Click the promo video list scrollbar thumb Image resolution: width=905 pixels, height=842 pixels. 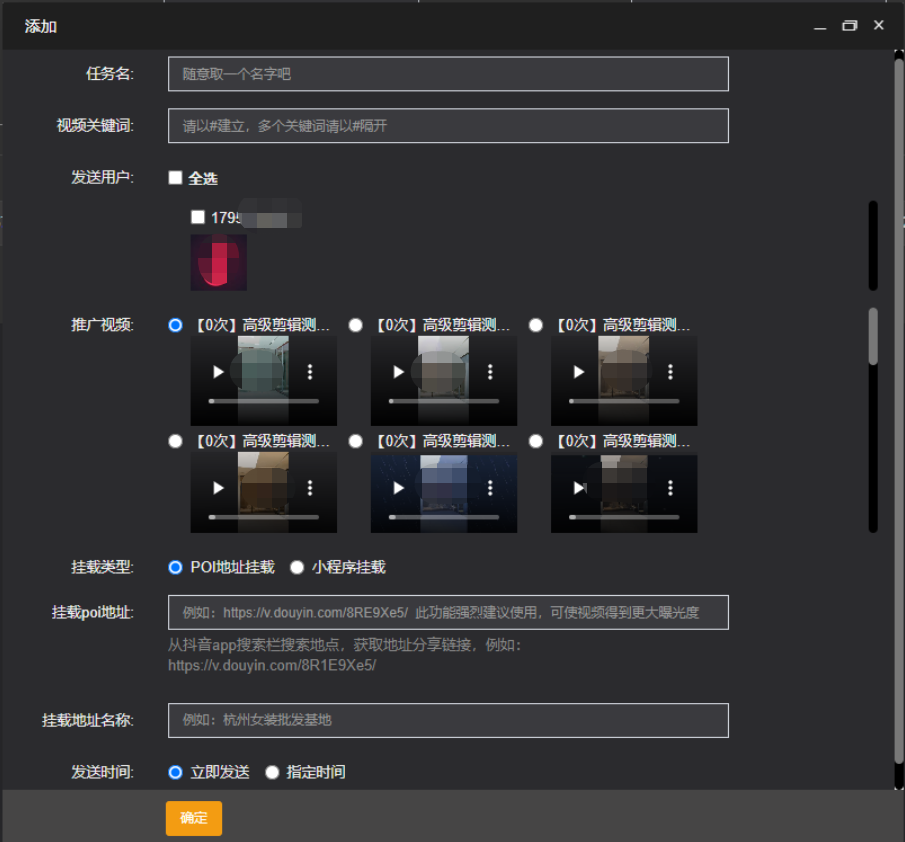(x=873, y=336)
